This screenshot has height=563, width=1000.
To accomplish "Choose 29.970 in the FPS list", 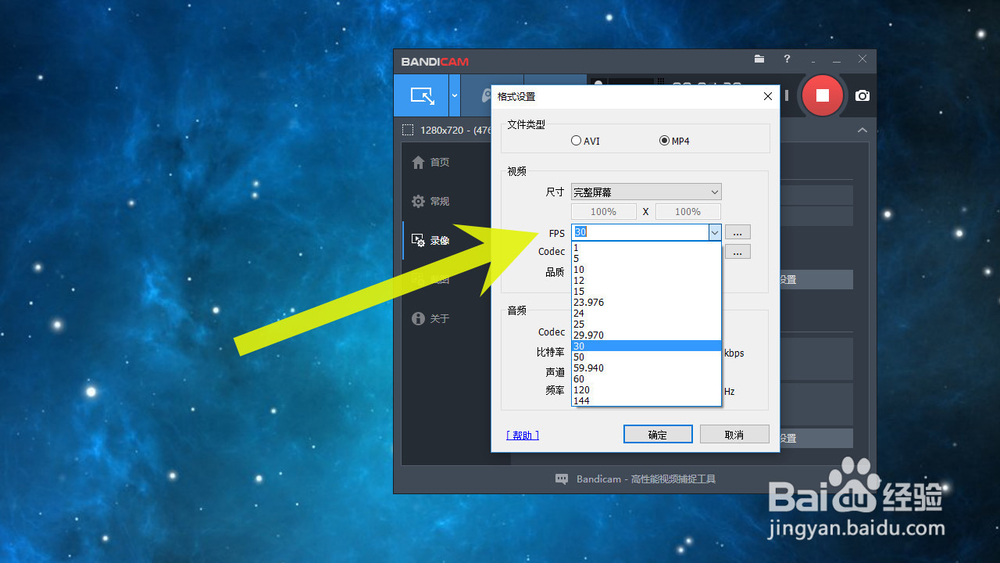I will point(646,335).
